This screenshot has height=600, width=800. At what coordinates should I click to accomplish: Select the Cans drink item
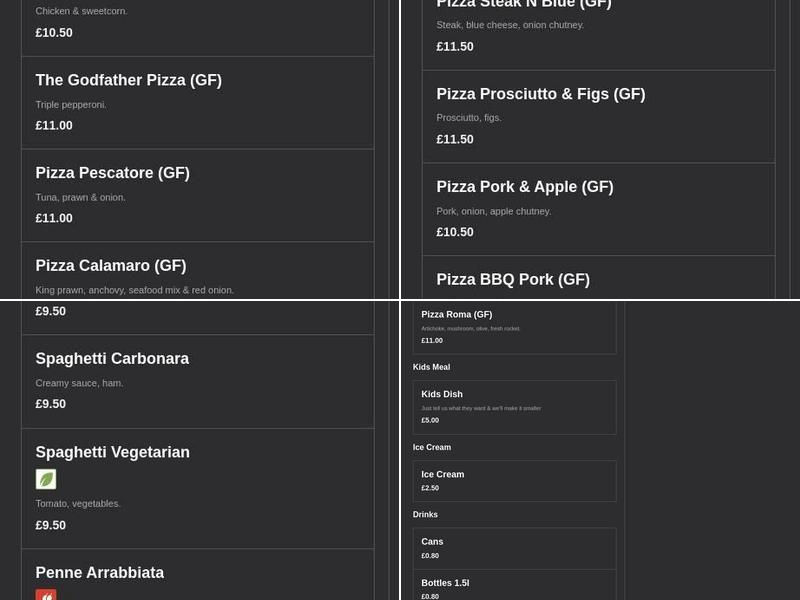(x=432, y=542)
